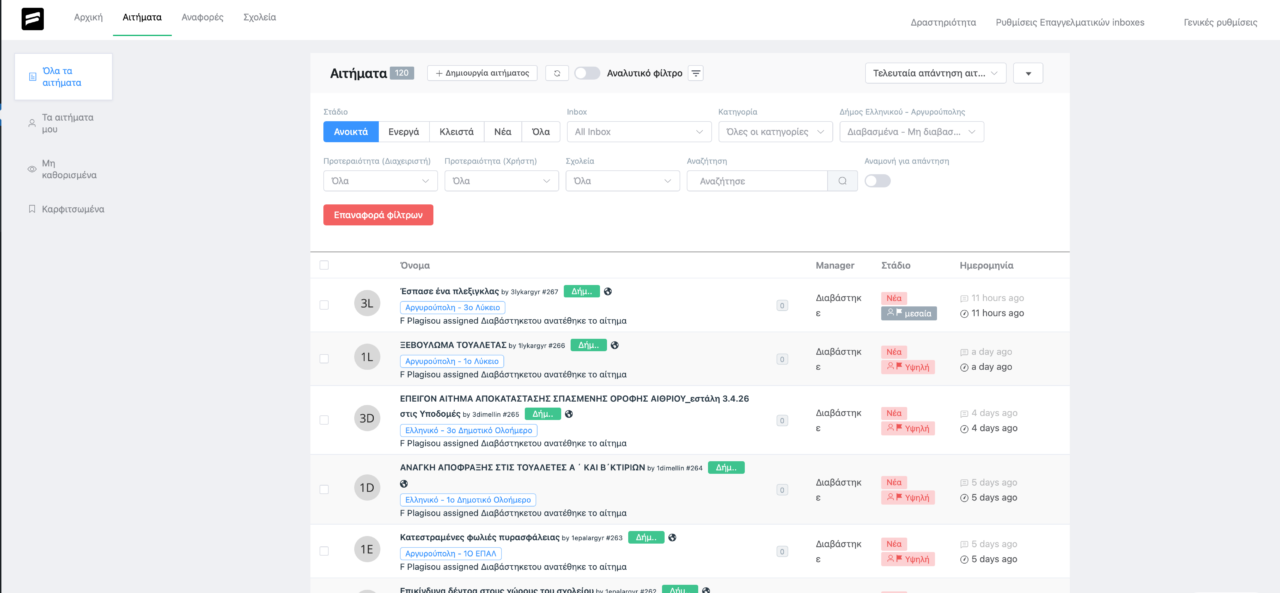Click into the Αναζήτηση search field
1280x593 pixels.
tap(757, 181)
